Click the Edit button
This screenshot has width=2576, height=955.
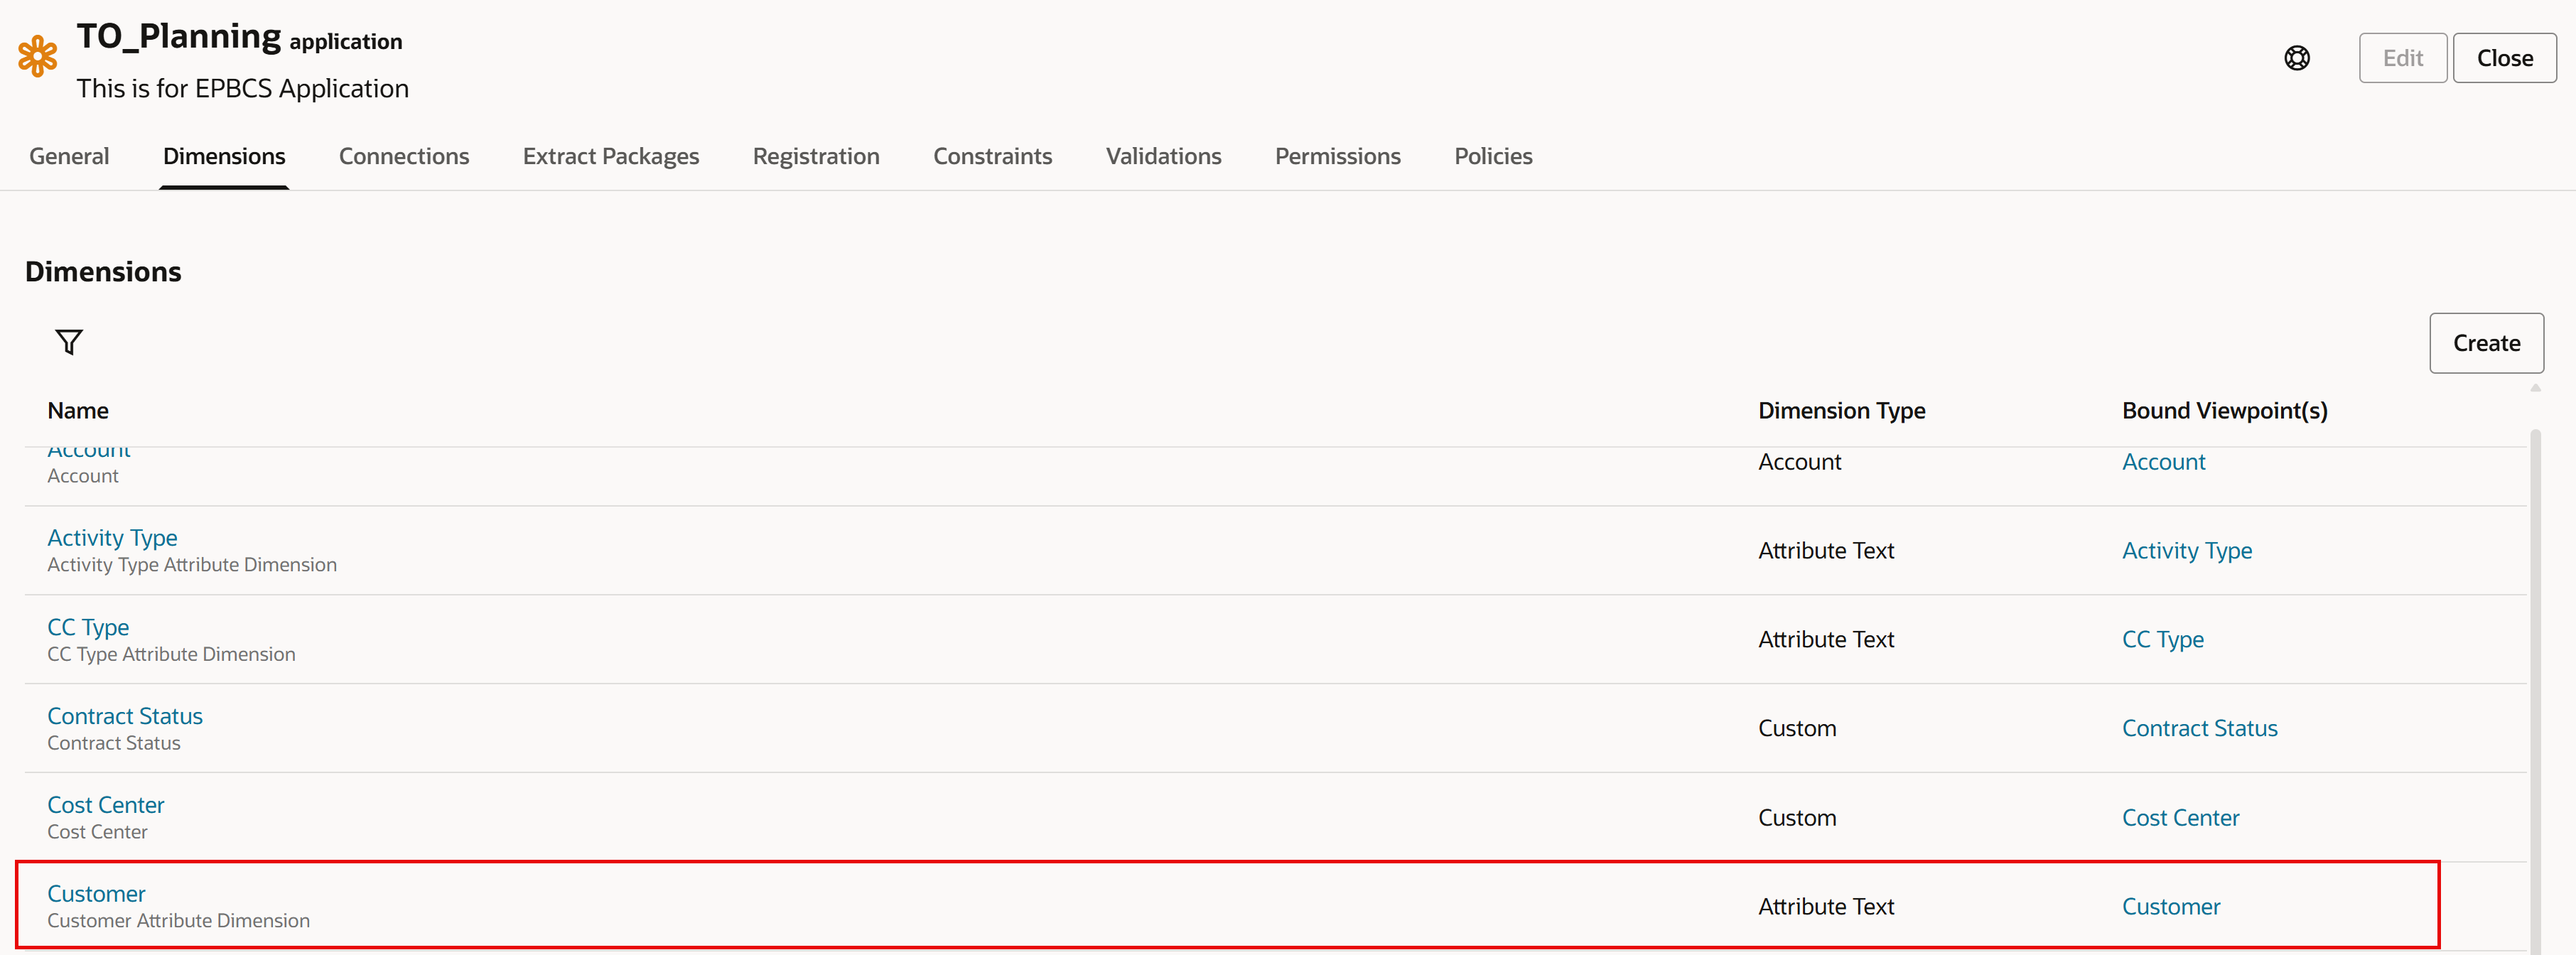click(x=2402, y=58)
